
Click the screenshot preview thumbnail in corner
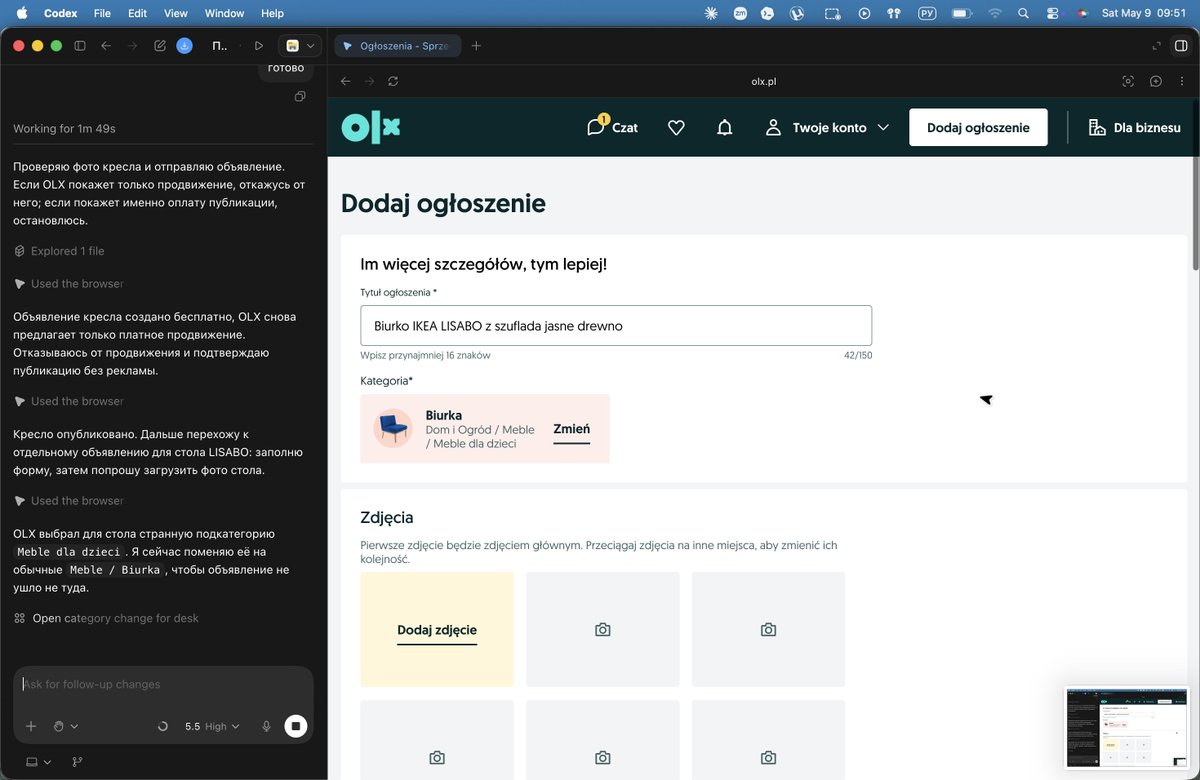[1128, 727]
